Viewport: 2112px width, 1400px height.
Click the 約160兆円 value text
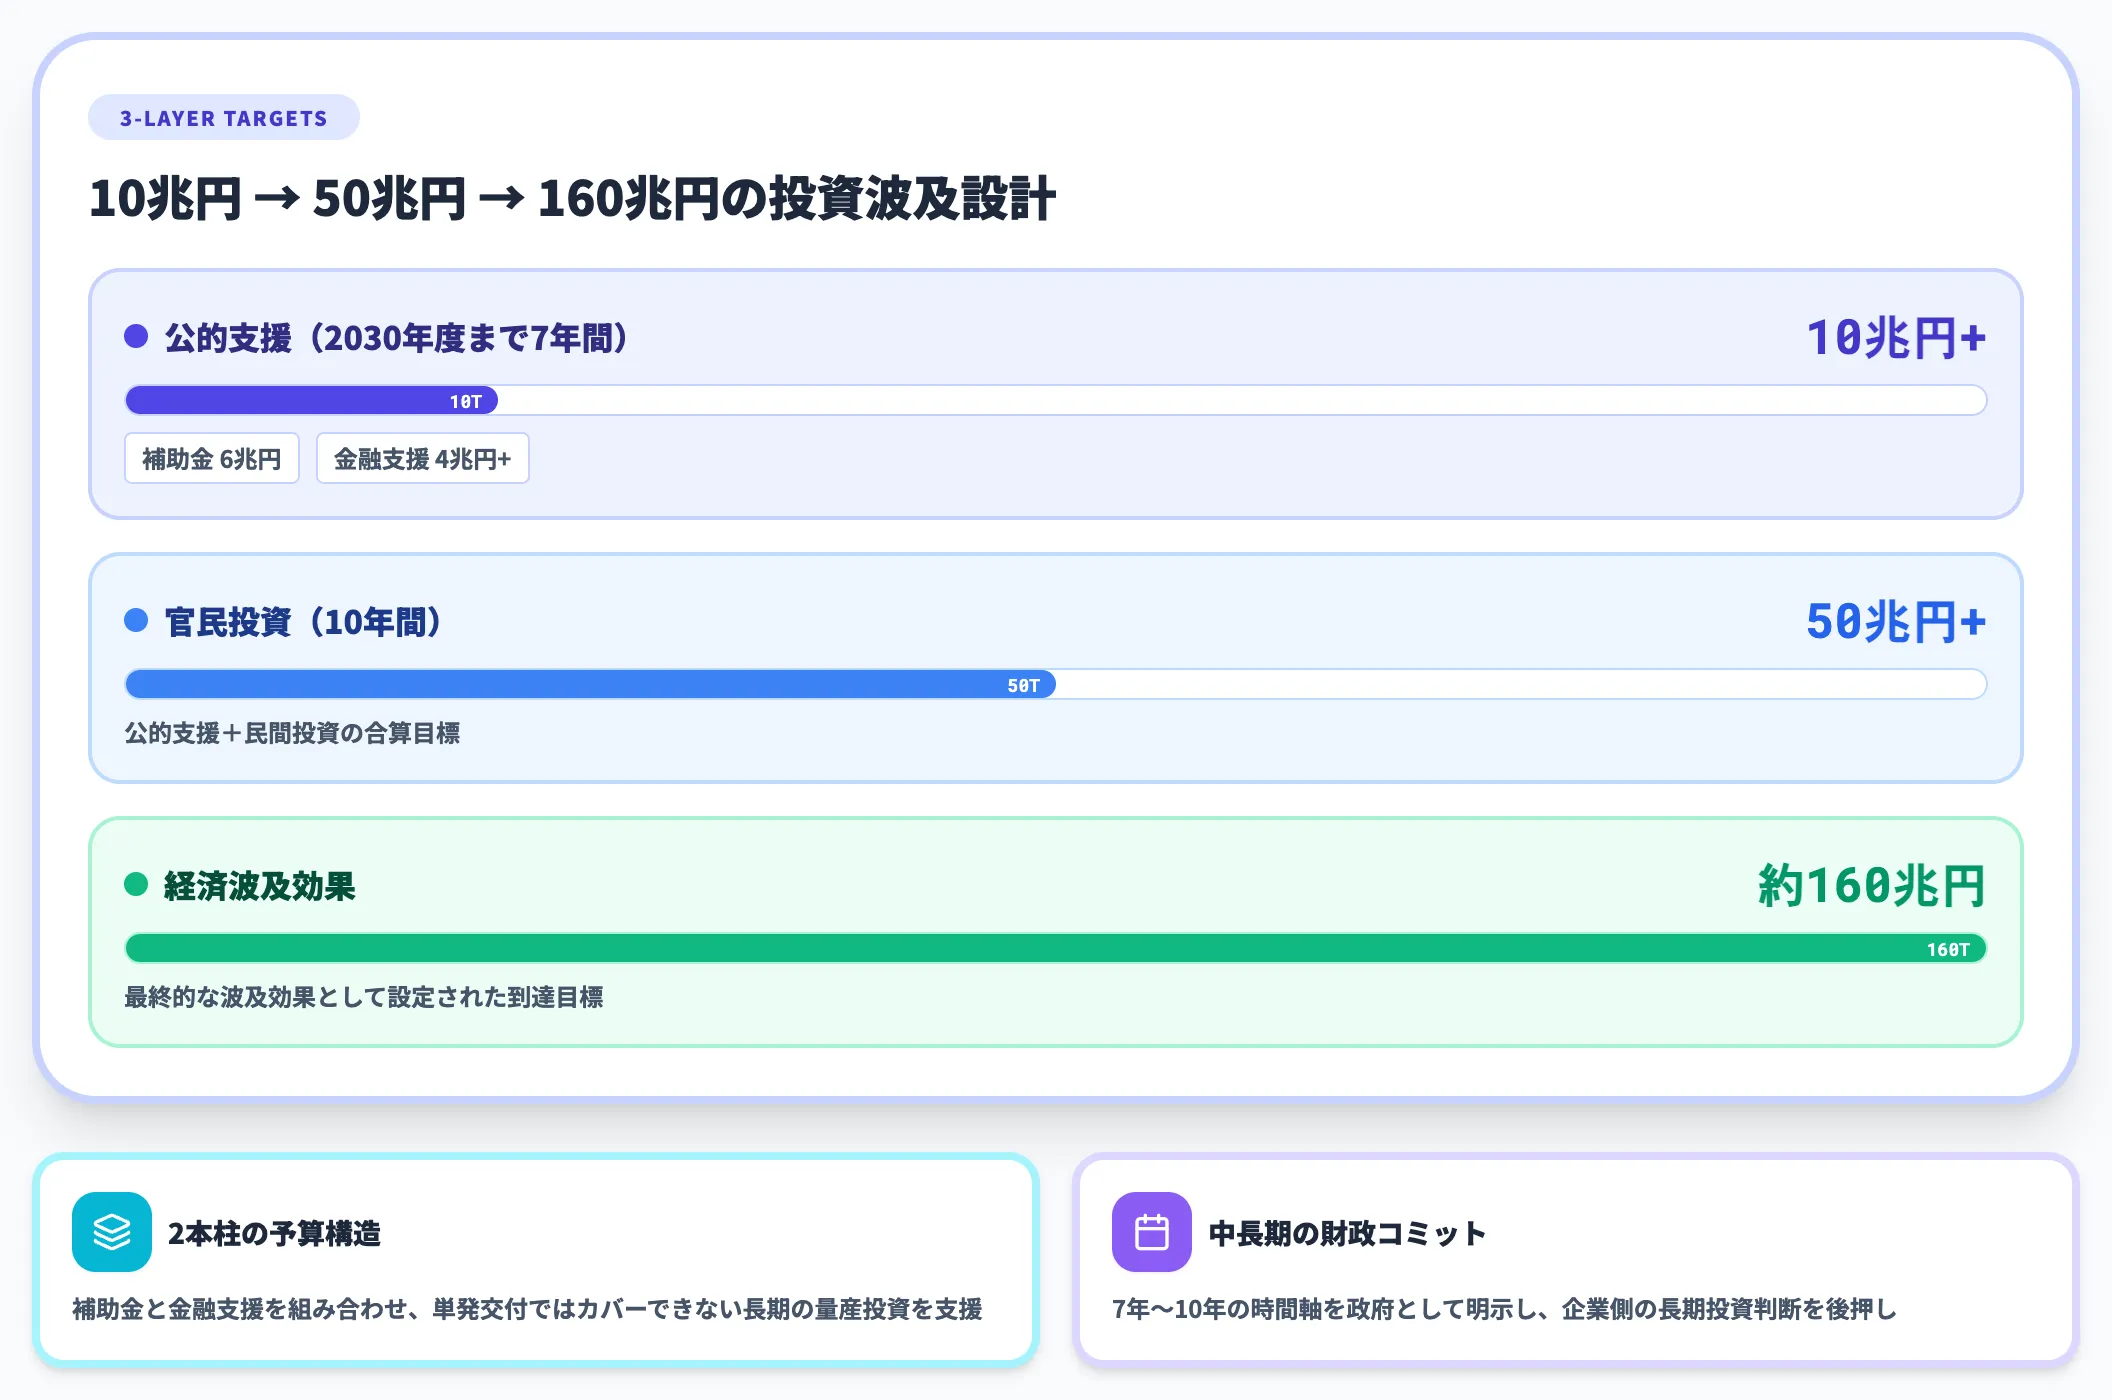click(1872, 886)
